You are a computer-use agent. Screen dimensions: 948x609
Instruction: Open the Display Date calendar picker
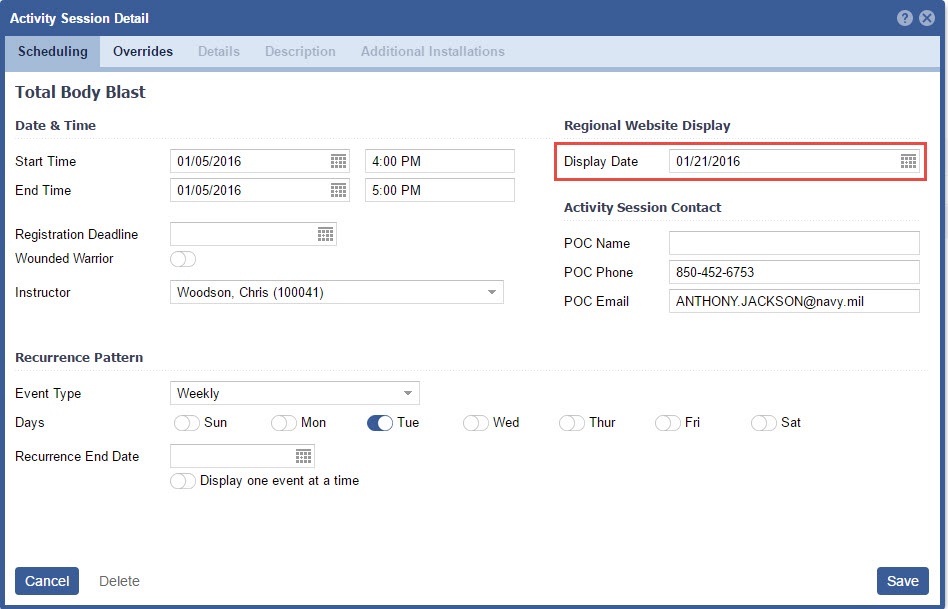click(908, 161)
